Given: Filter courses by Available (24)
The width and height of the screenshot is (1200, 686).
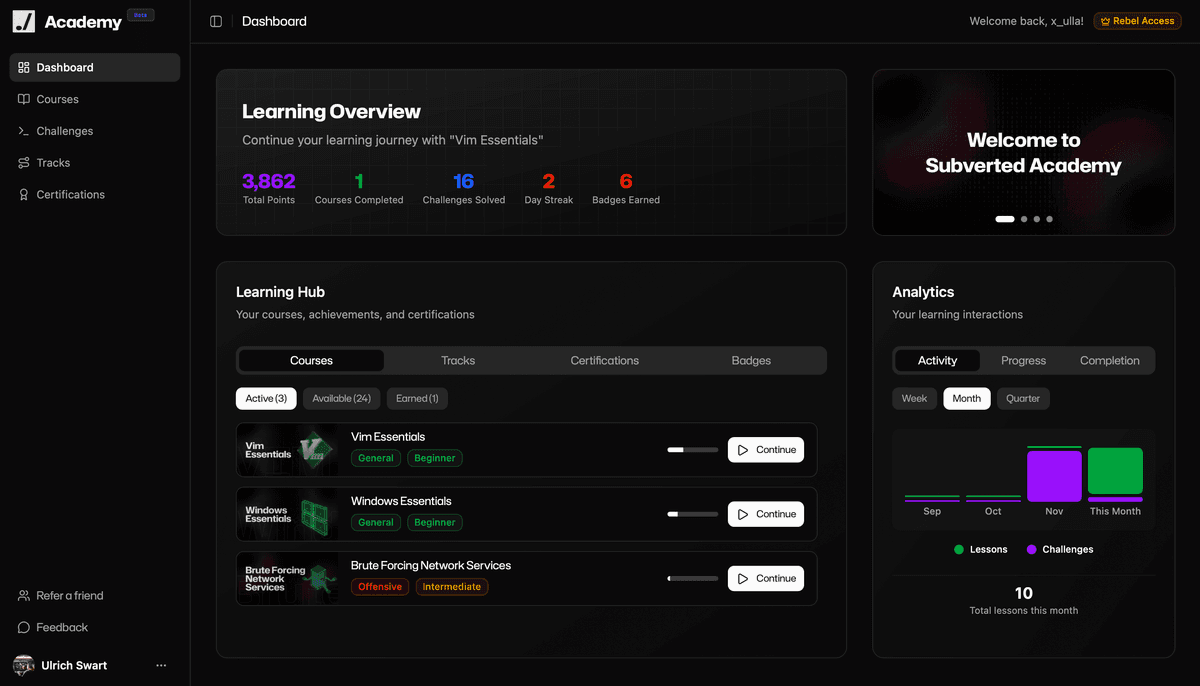Looking at the screenshot, I should [341, 398].
